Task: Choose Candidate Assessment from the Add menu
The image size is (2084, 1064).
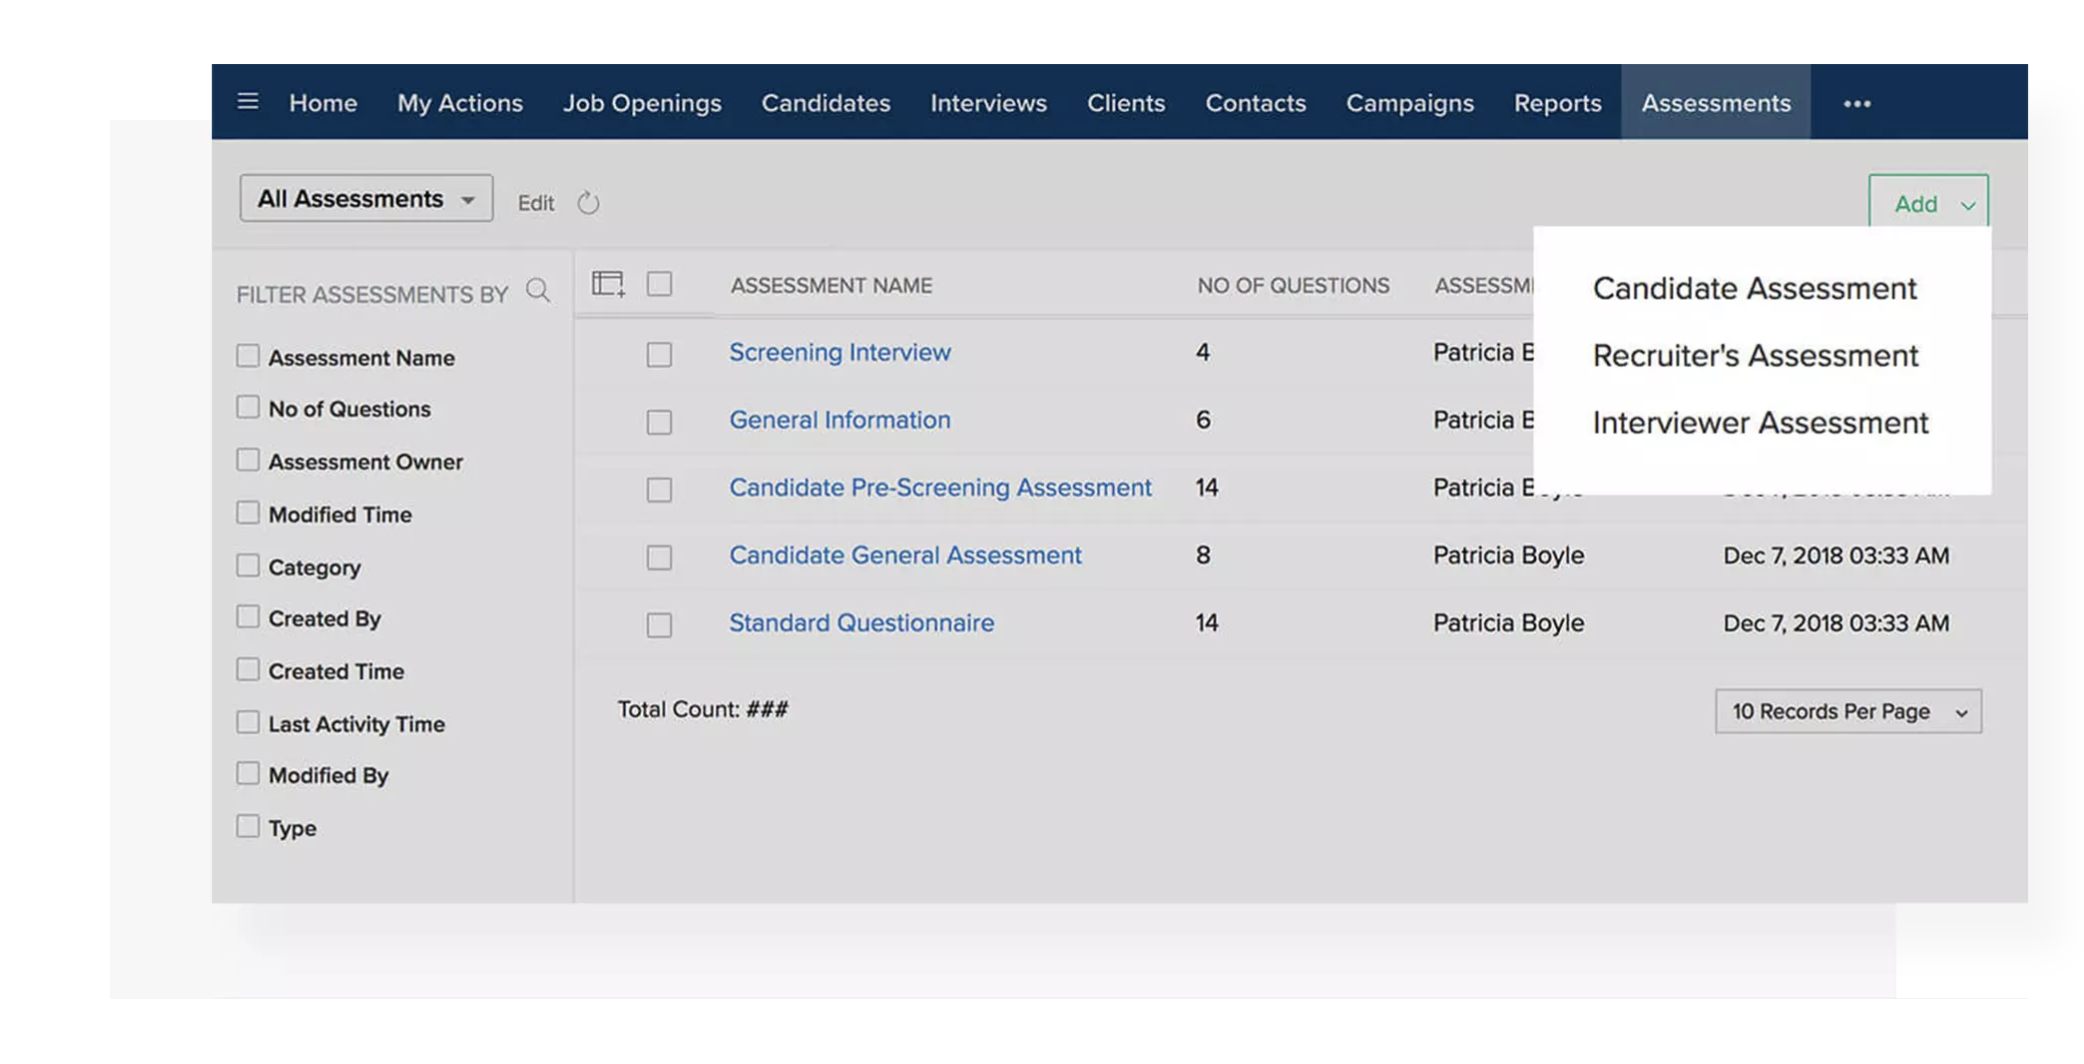Action: click(x=1754, y=288)
